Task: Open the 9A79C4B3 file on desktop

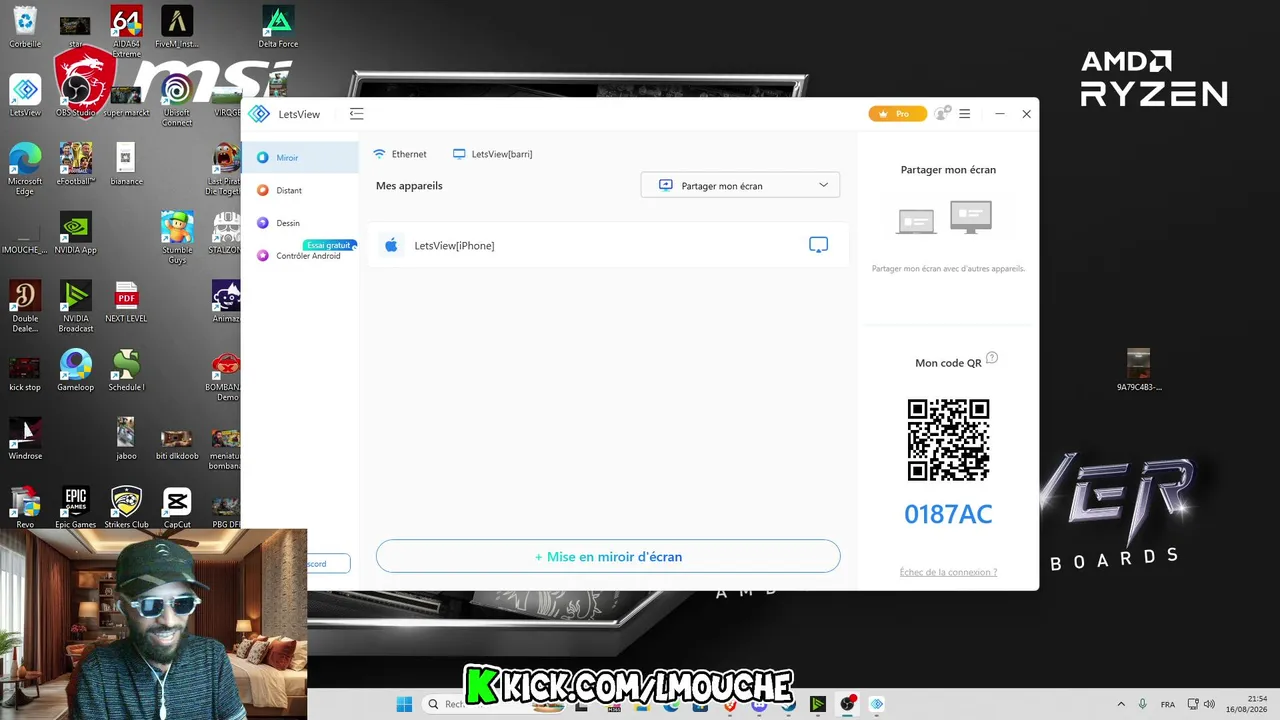Action: tap(1139, 370)
